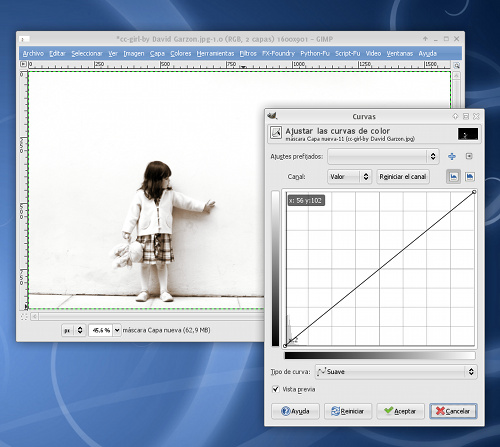
Task: Click the status text máscara Capa nueva
Action: pos(167,330)
